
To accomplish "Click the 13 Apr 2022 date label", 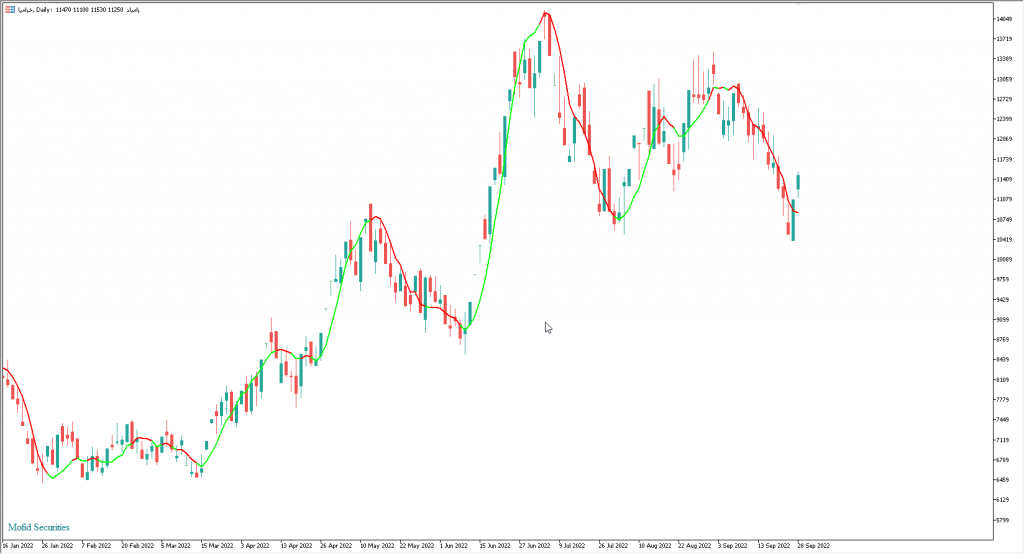I will coord(296,546).
